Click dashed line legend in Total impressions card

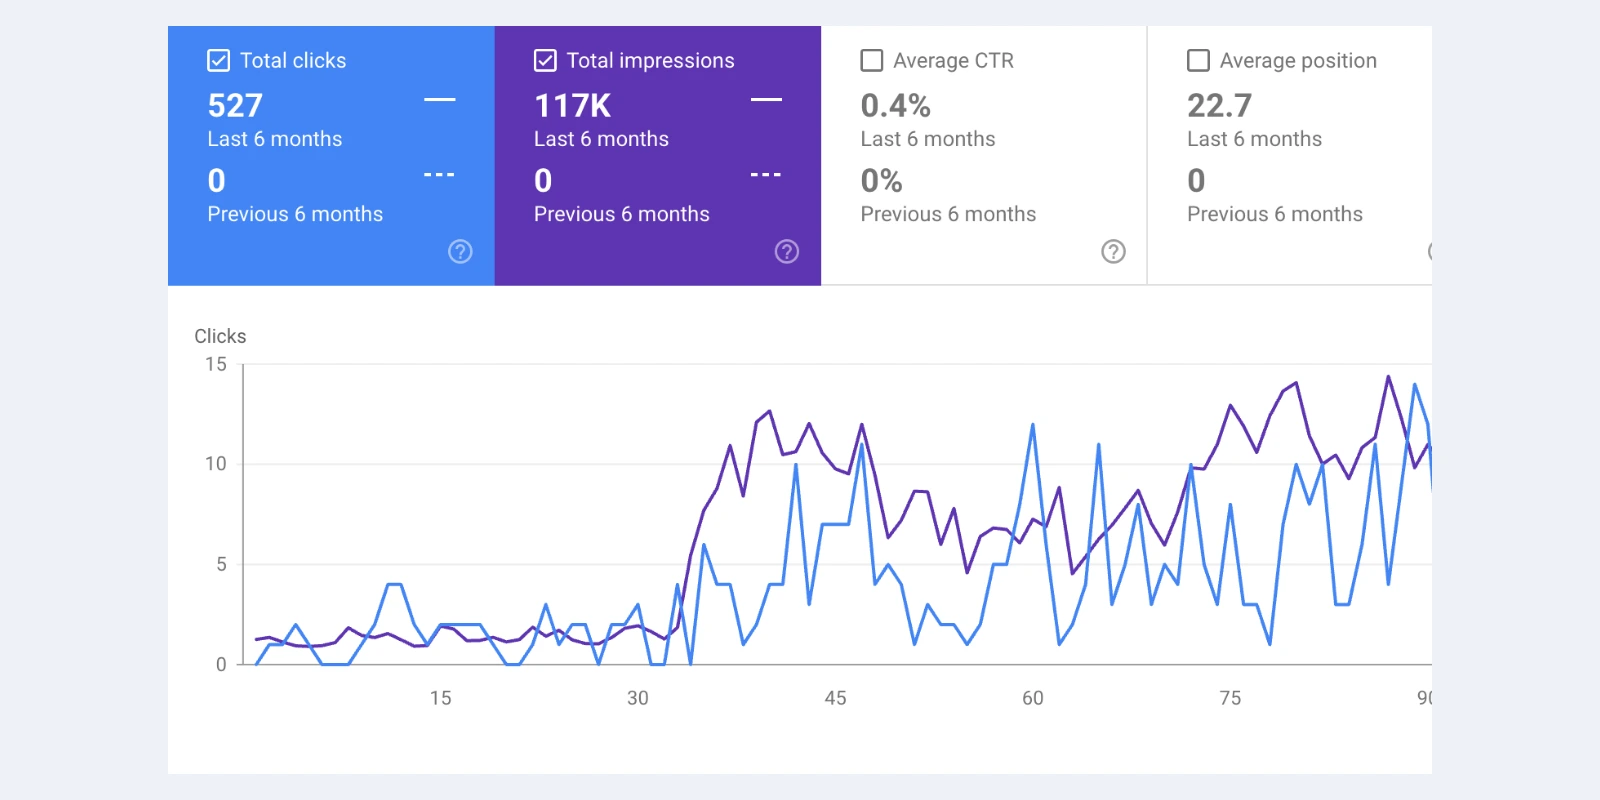pyautogui.click(x=766, y=175)
